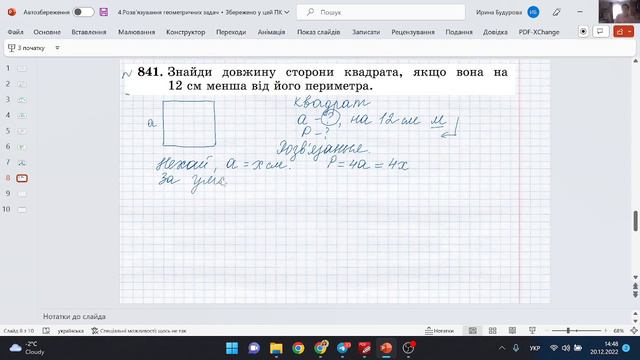The height and width of the screenshot is (360, 640).
Task: Click the pen icon in the title bar
Action: coord(556,12)
